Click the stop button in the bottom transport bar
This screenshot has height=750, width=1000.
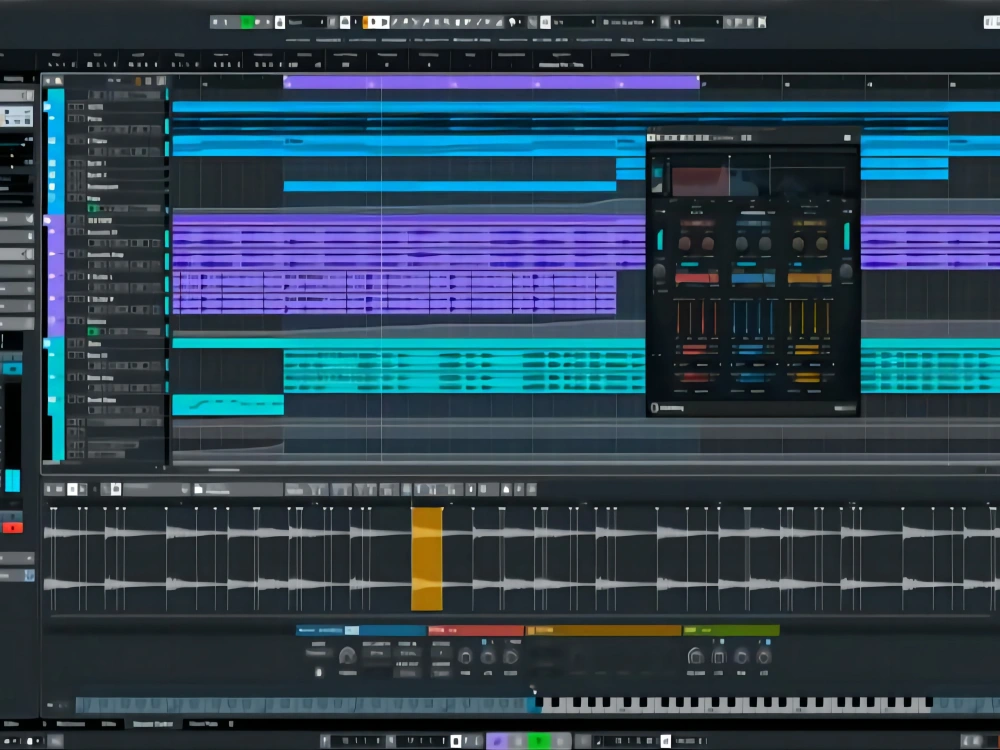(518, 741)
